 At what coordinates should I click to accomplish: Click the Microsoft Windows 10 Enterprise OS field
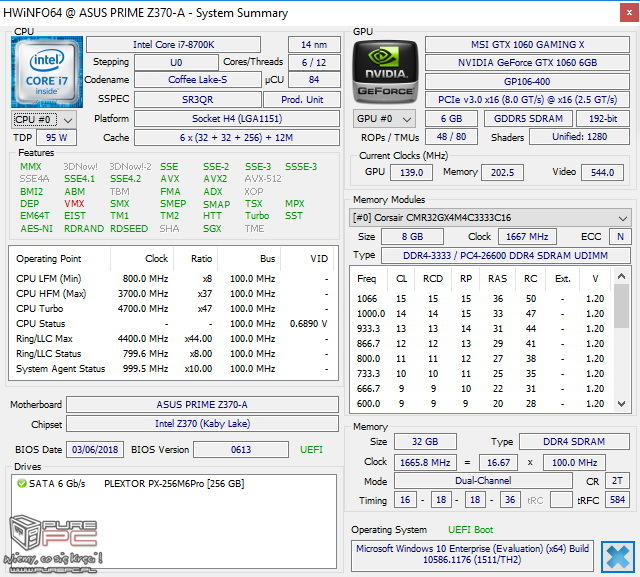pyautogui.click(x=472, y=554)
